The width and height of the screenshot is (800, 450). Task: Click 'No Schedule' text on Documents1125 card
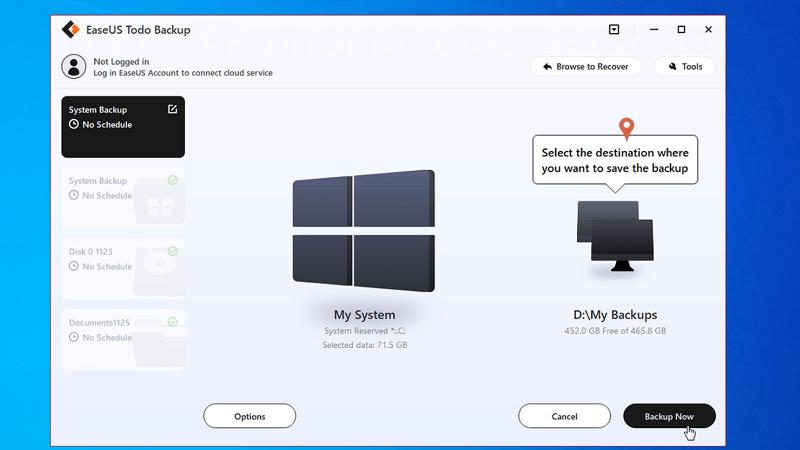click(x=107, y=337)
